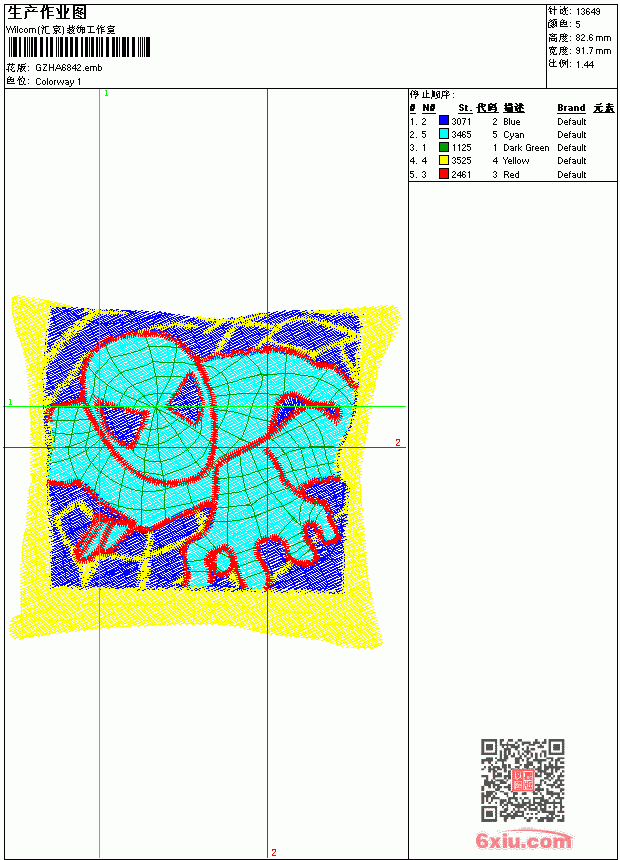Select the file name GZHA6842.emb

69,68
